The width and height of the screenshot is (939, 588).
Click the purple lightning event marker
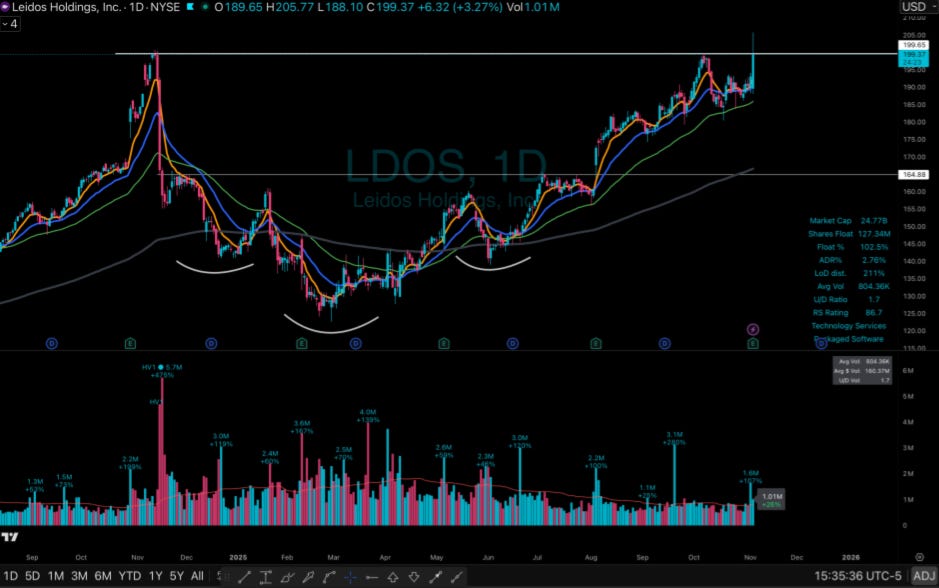[753, 329]
